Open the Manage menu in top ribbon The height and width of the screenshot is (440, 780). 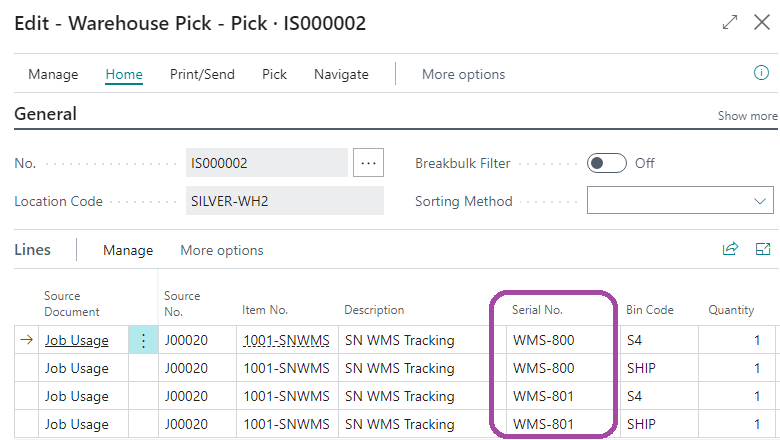[x=53, y=74]
